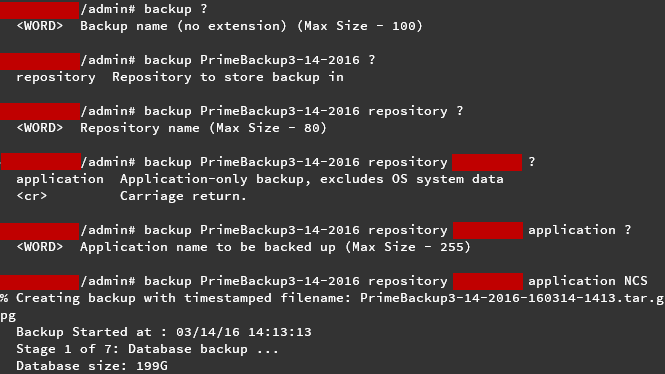Click 'Repository to store backup in' description
The width and height of the screenshot is (665, 374).
[x=228, y=77]
